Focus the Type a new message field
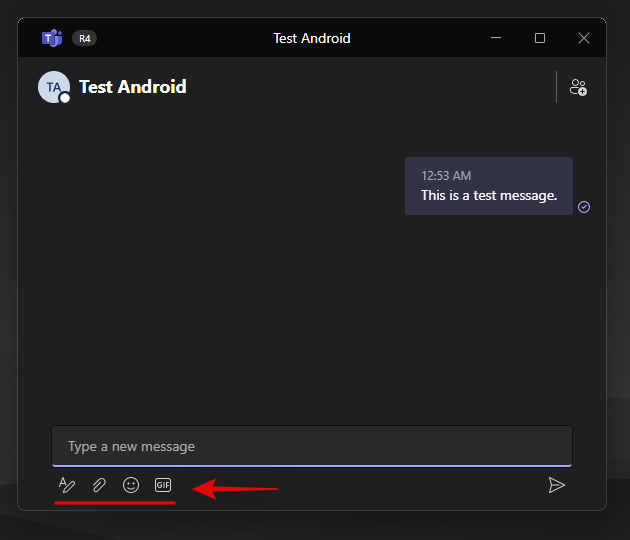Image resolution: width=630 pixels, height=540 pixels. click(312, 446)
